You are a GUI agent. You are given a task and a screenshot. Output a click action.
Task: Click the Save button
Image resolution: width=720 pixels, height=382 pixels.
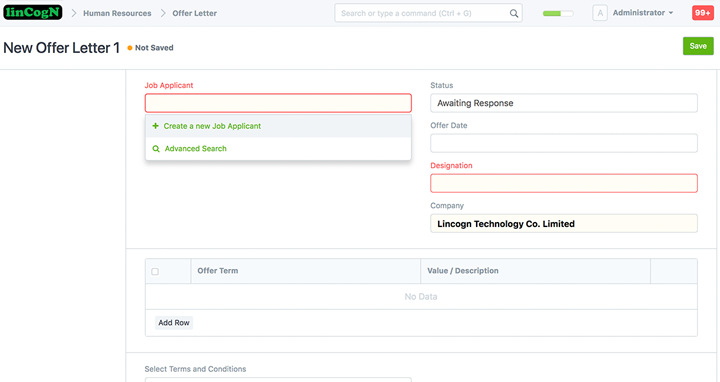[698, 46]
